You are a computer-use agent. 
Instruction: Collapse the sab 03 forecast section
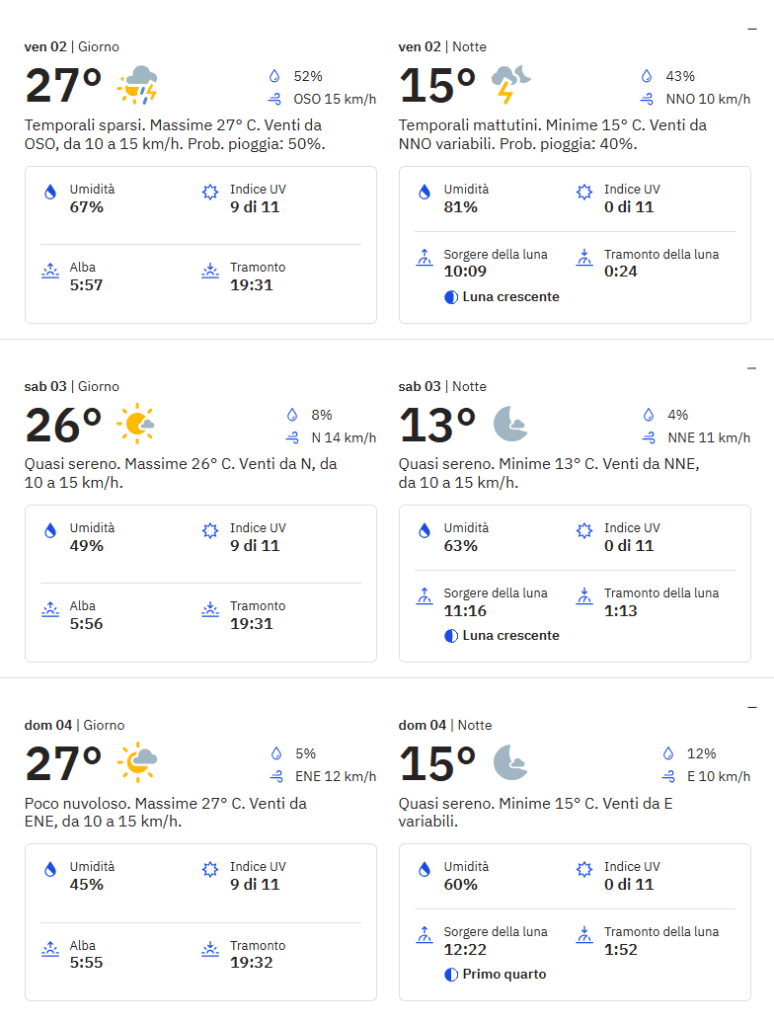coord(752,368)
